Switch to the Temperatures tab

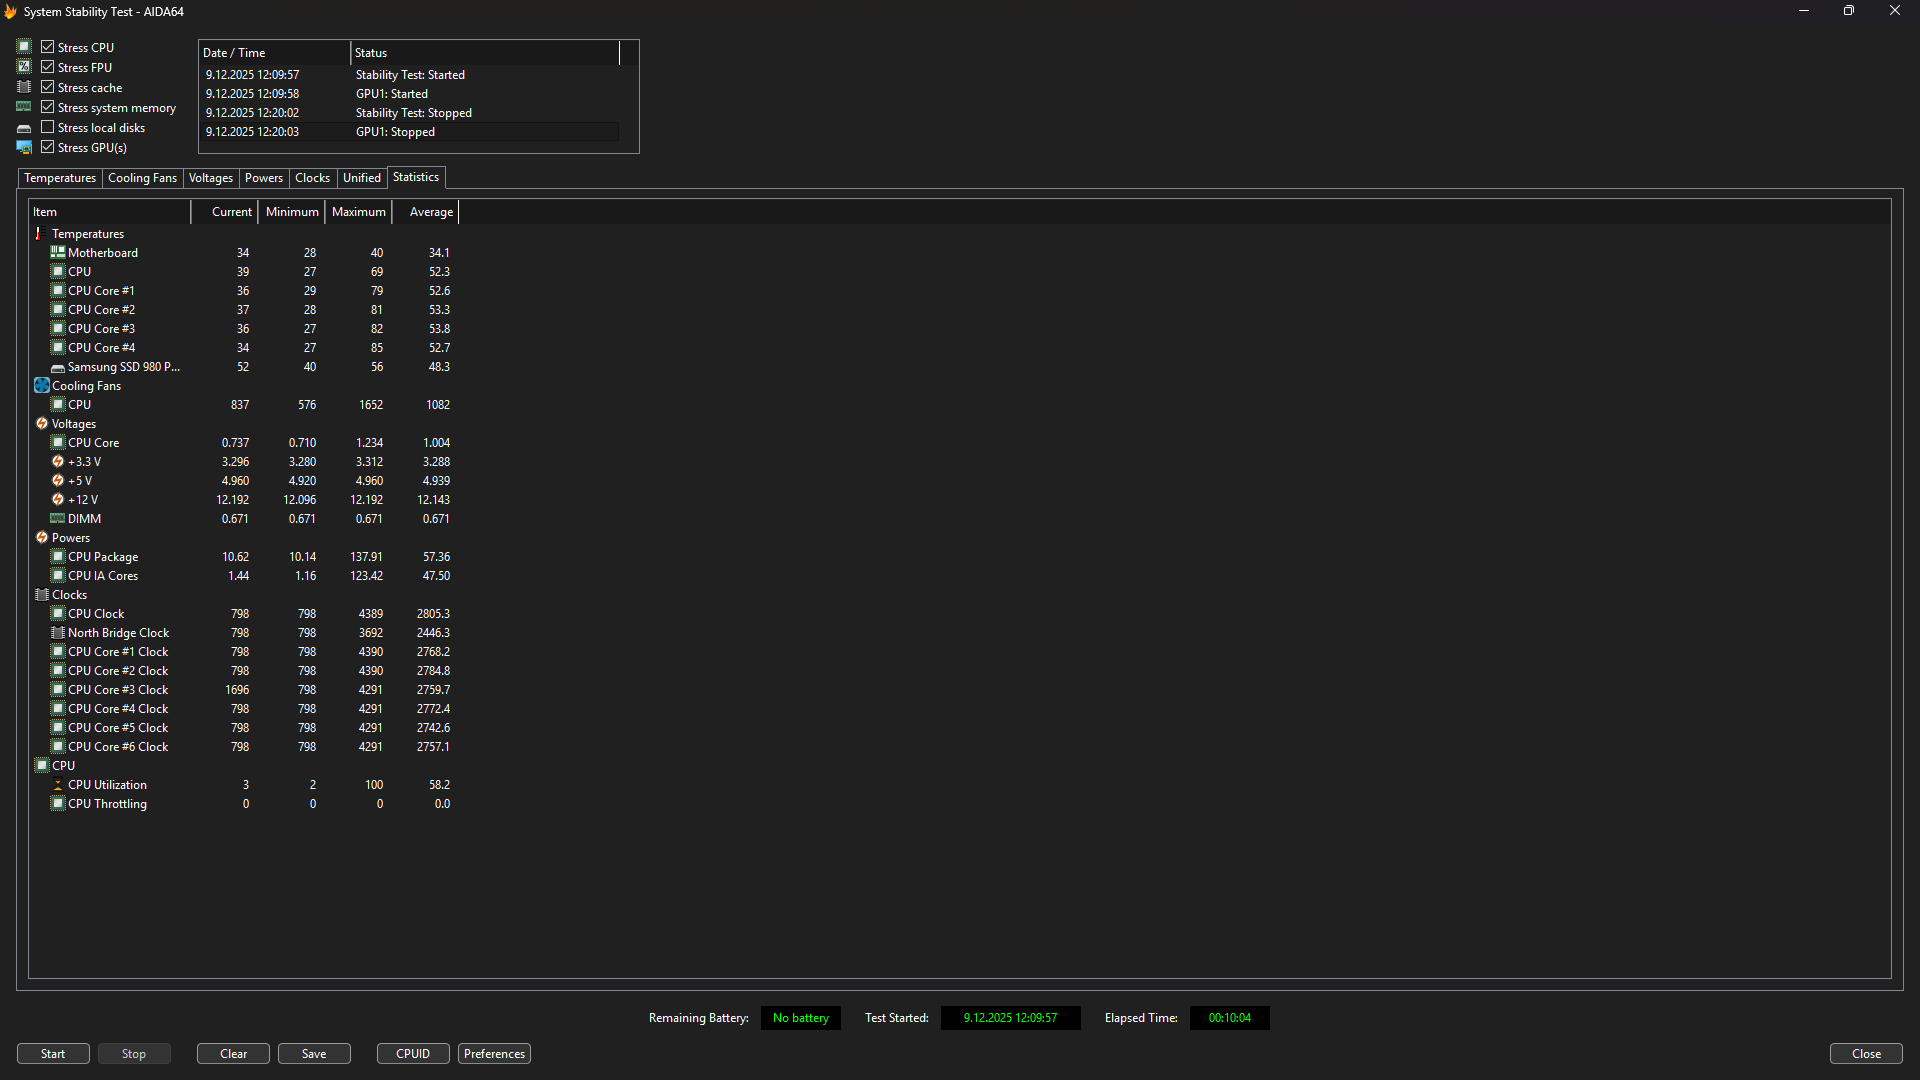point(60,178)
